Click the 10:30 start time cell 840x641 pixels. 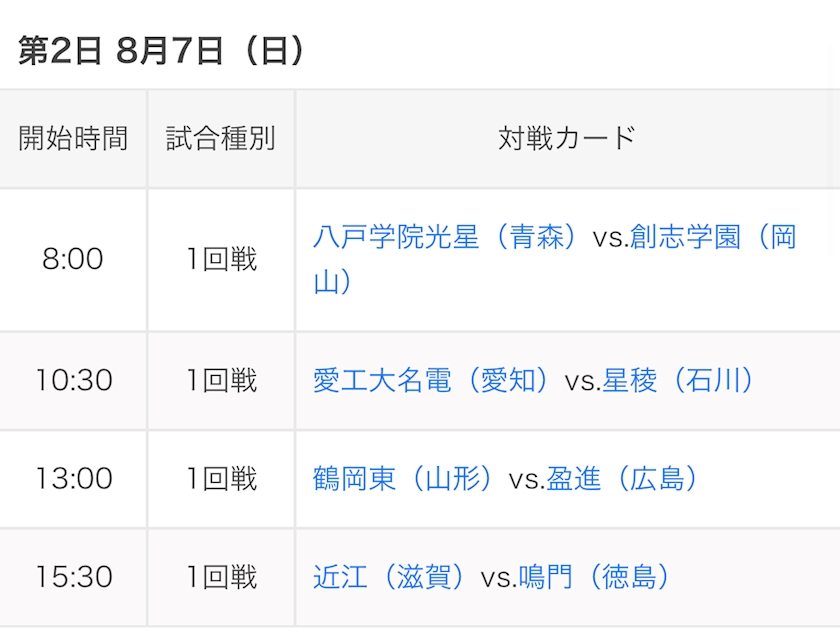[73, 381]
